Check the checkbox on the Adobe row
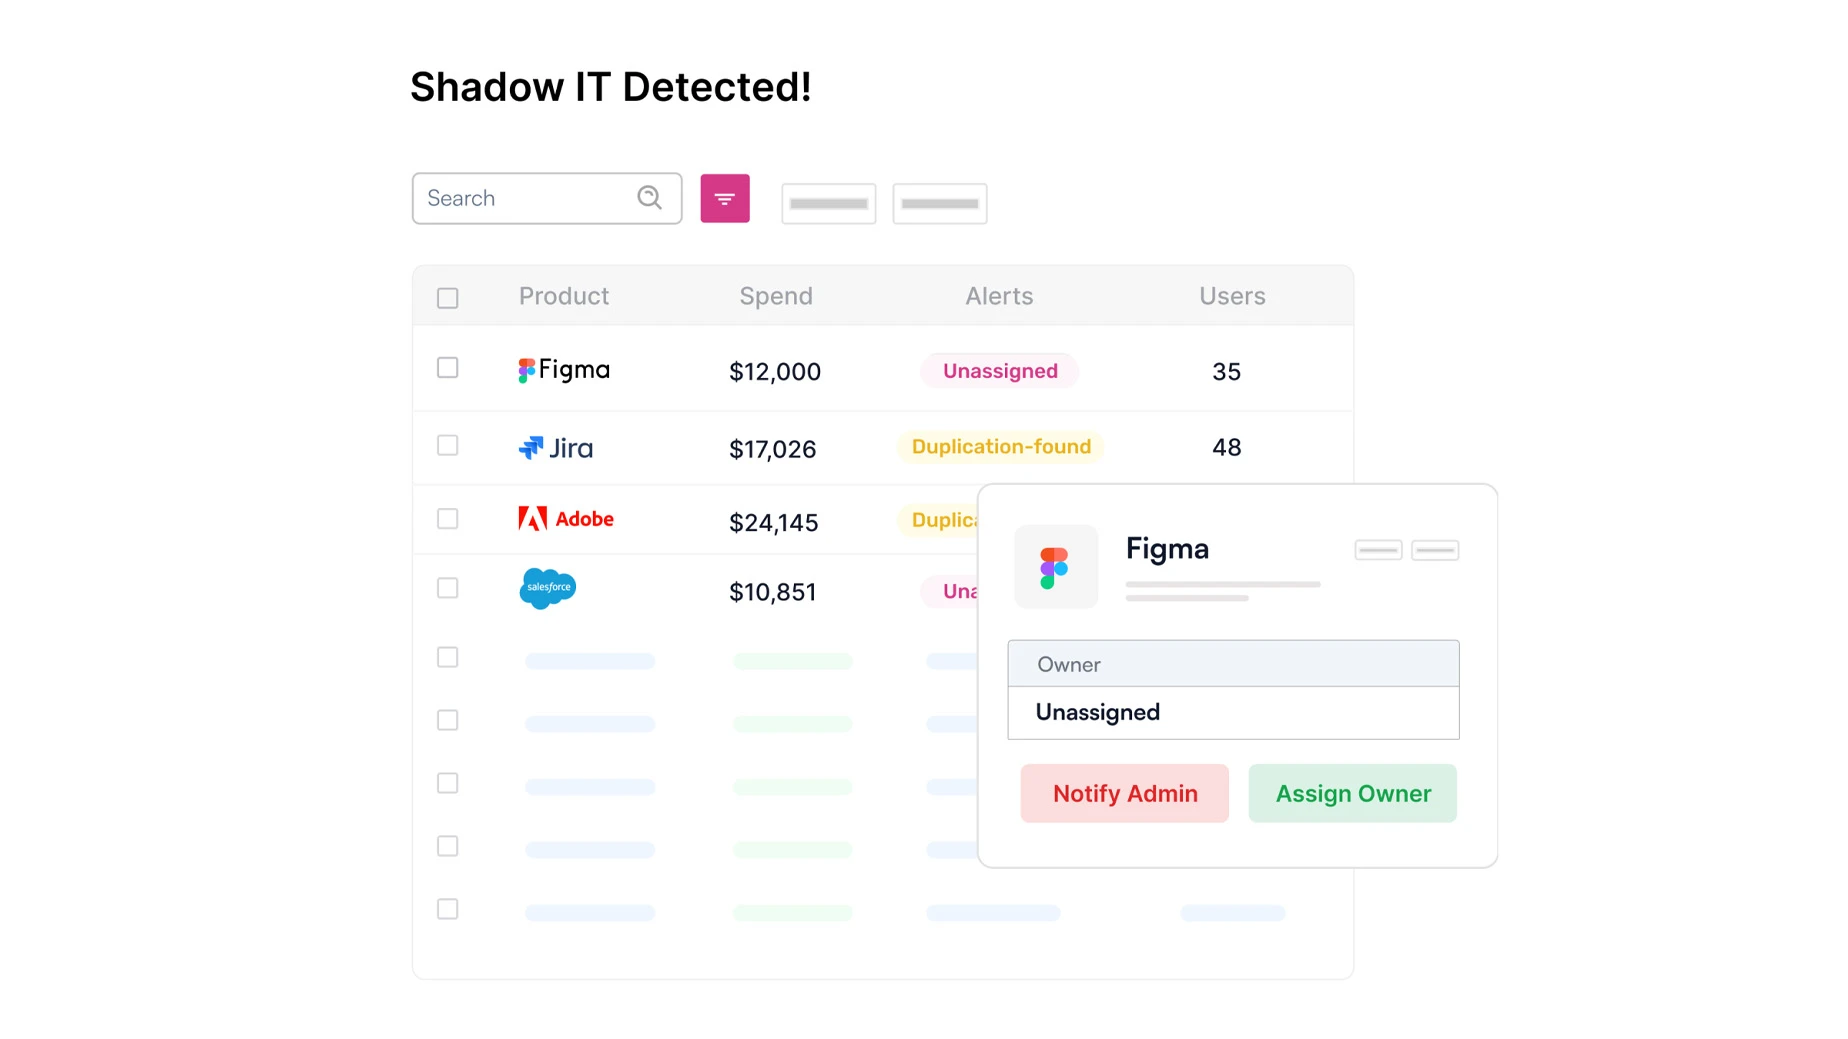 pyautogui.click(x=447, y=519)
